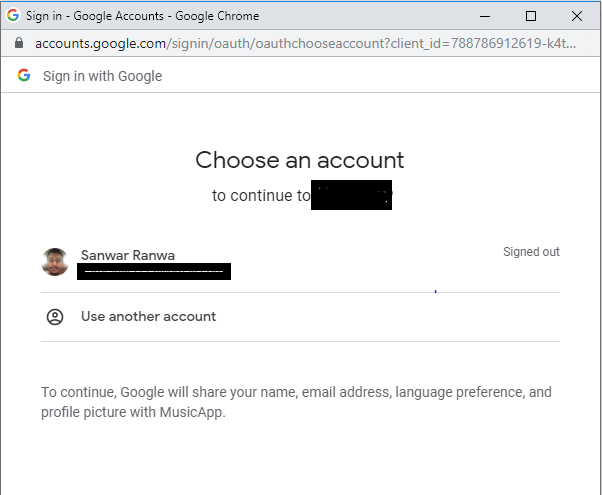Click the 'to continue to' subtitle text
Viewport: 602px width, 495px height.
click(261, 196)
